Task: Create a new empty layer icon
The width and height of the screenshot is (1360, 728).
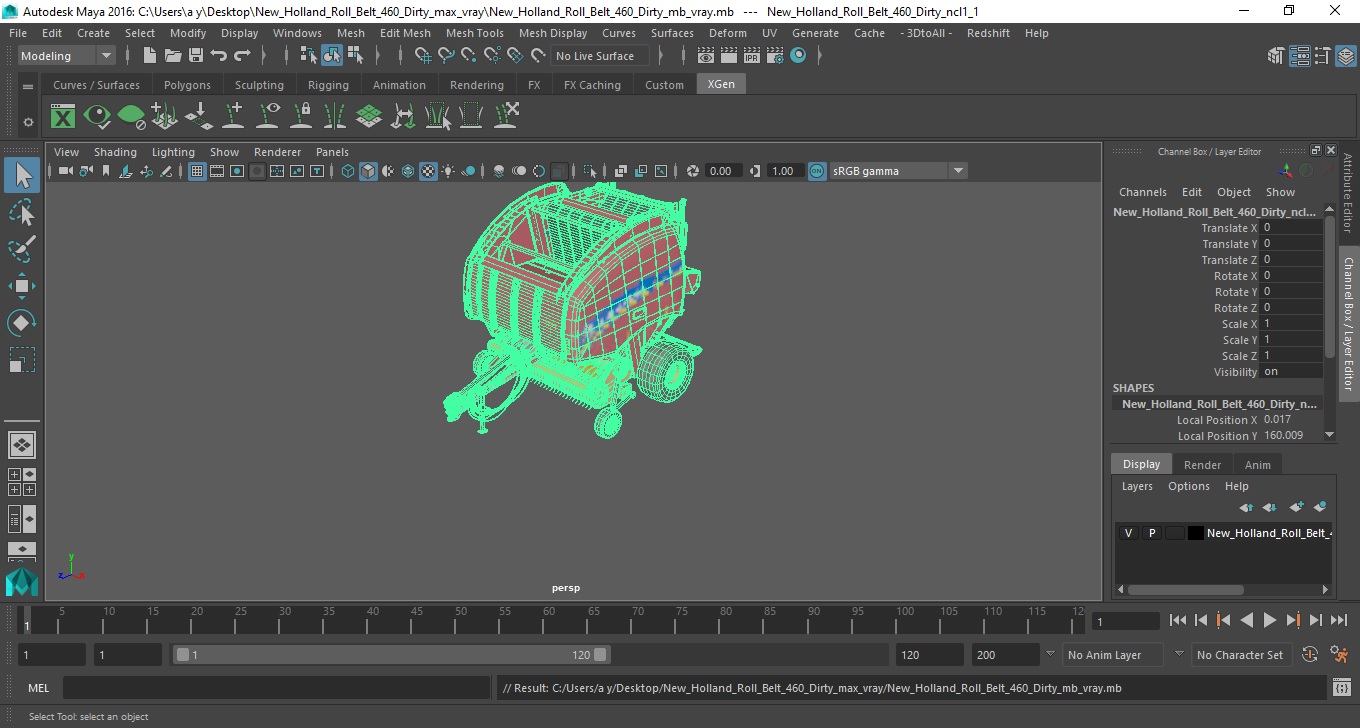Action: (x=1297, y=508)
